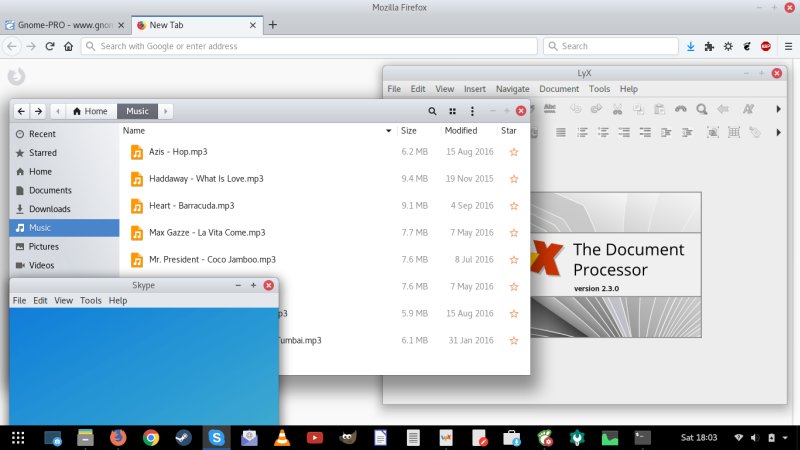Open GIMP from the taskbar
The height and width of the screenshot is (450, 800).
[347, 438]
